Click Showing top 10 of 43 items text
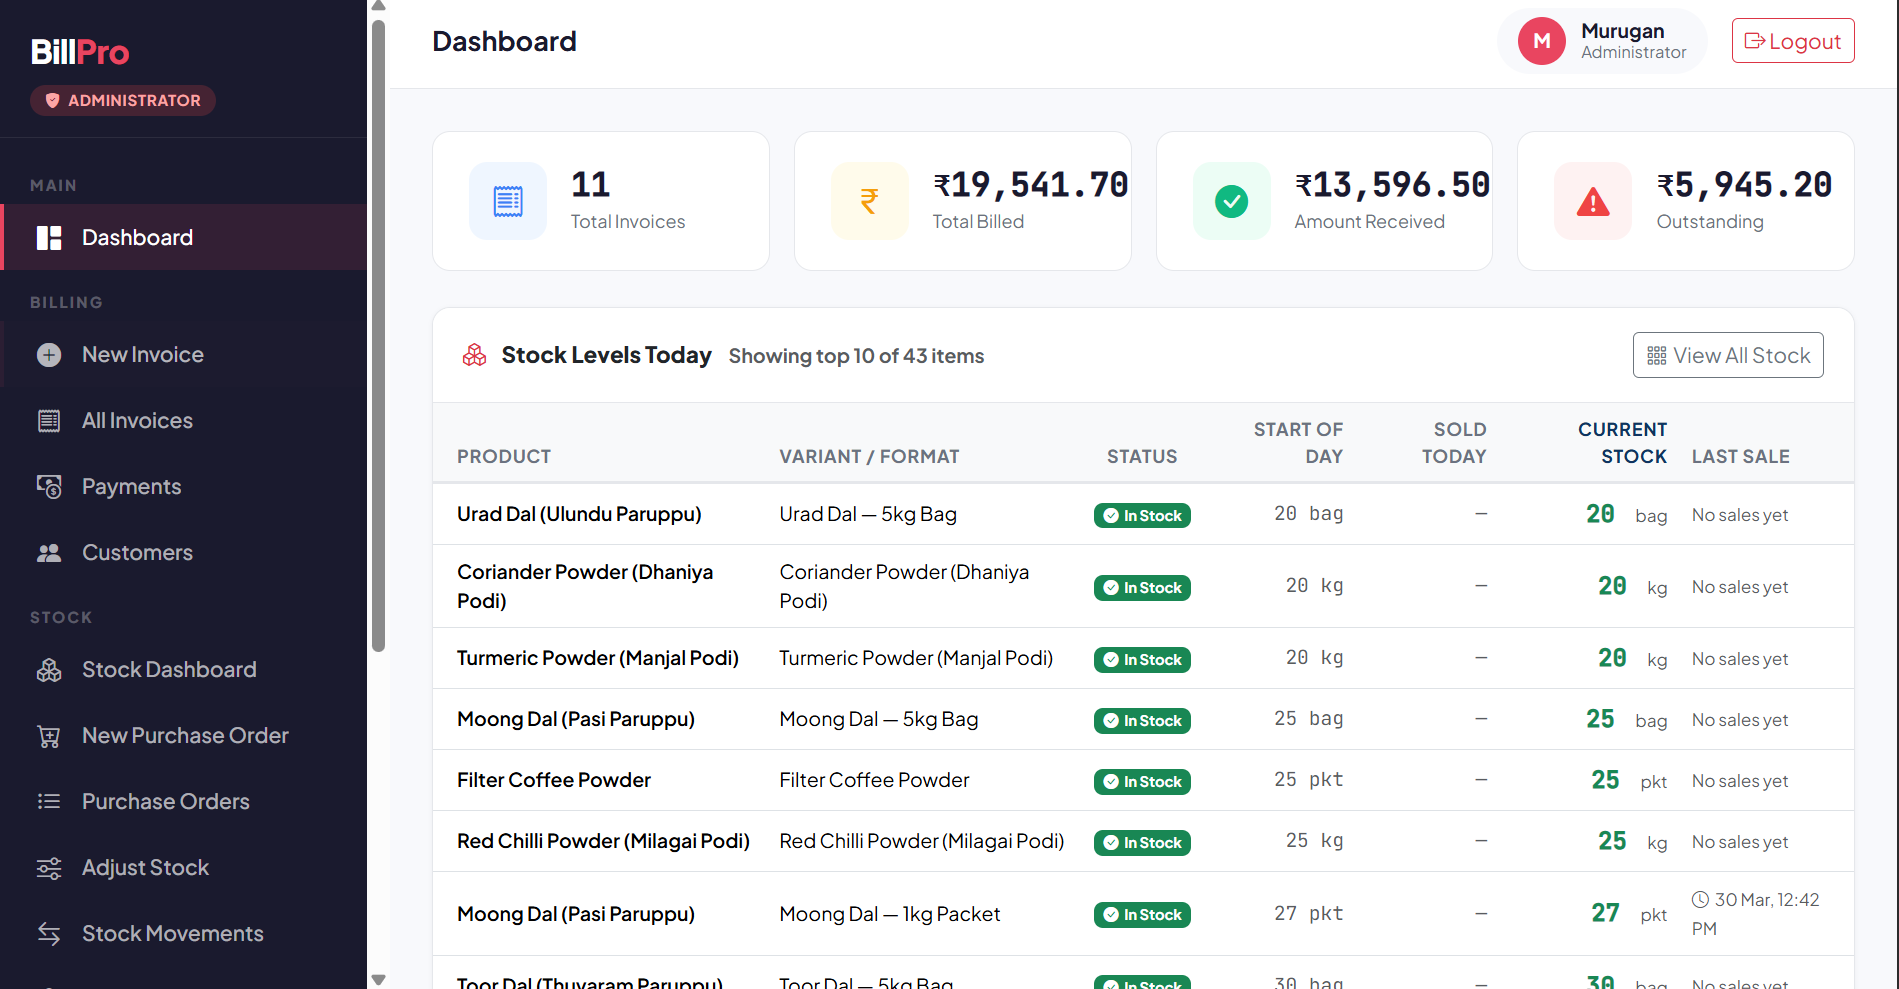This screenshot has width=1899, height=989. pyautogui.click(x=856, y=356)
